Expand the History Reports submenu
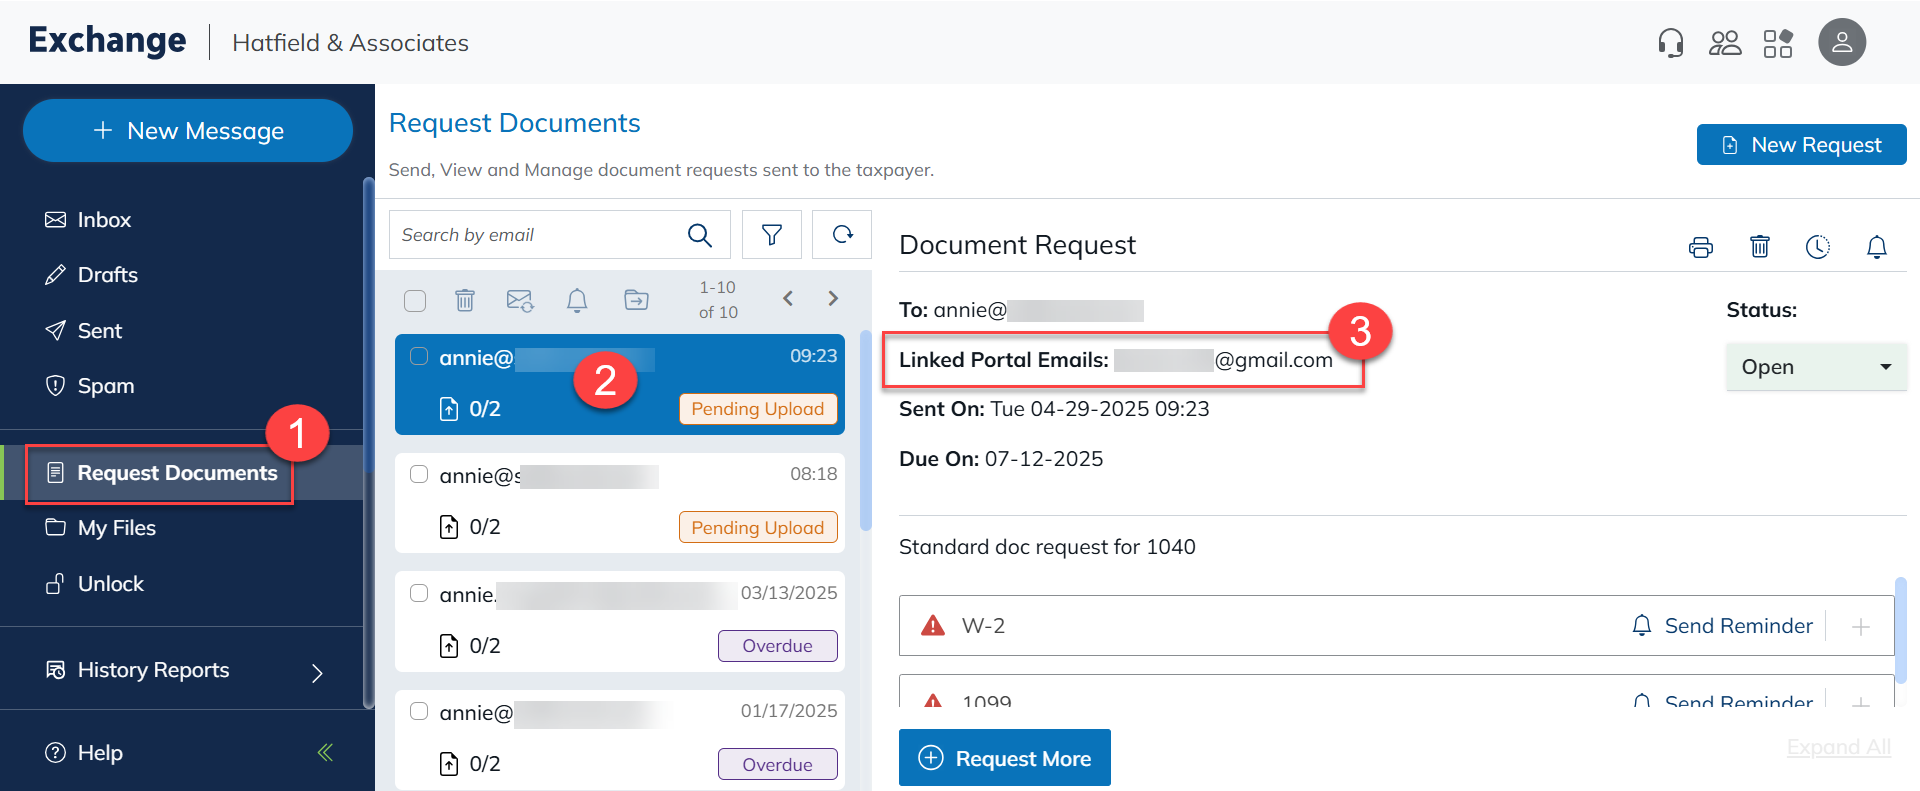 point(317,673)
